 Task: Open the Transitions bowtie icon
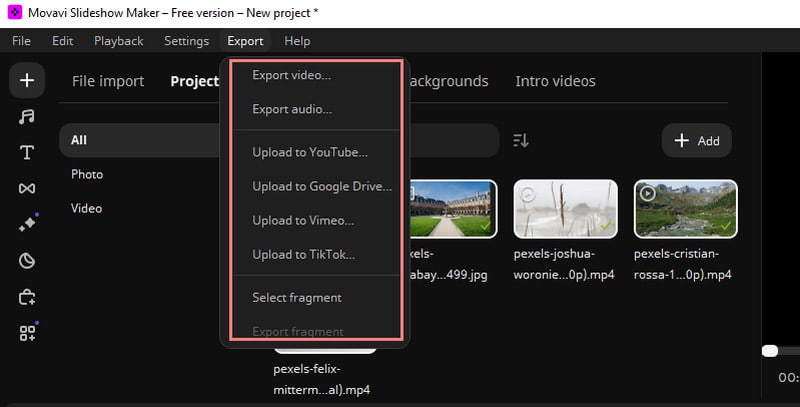pyautogui.click(x=27, y=189)
